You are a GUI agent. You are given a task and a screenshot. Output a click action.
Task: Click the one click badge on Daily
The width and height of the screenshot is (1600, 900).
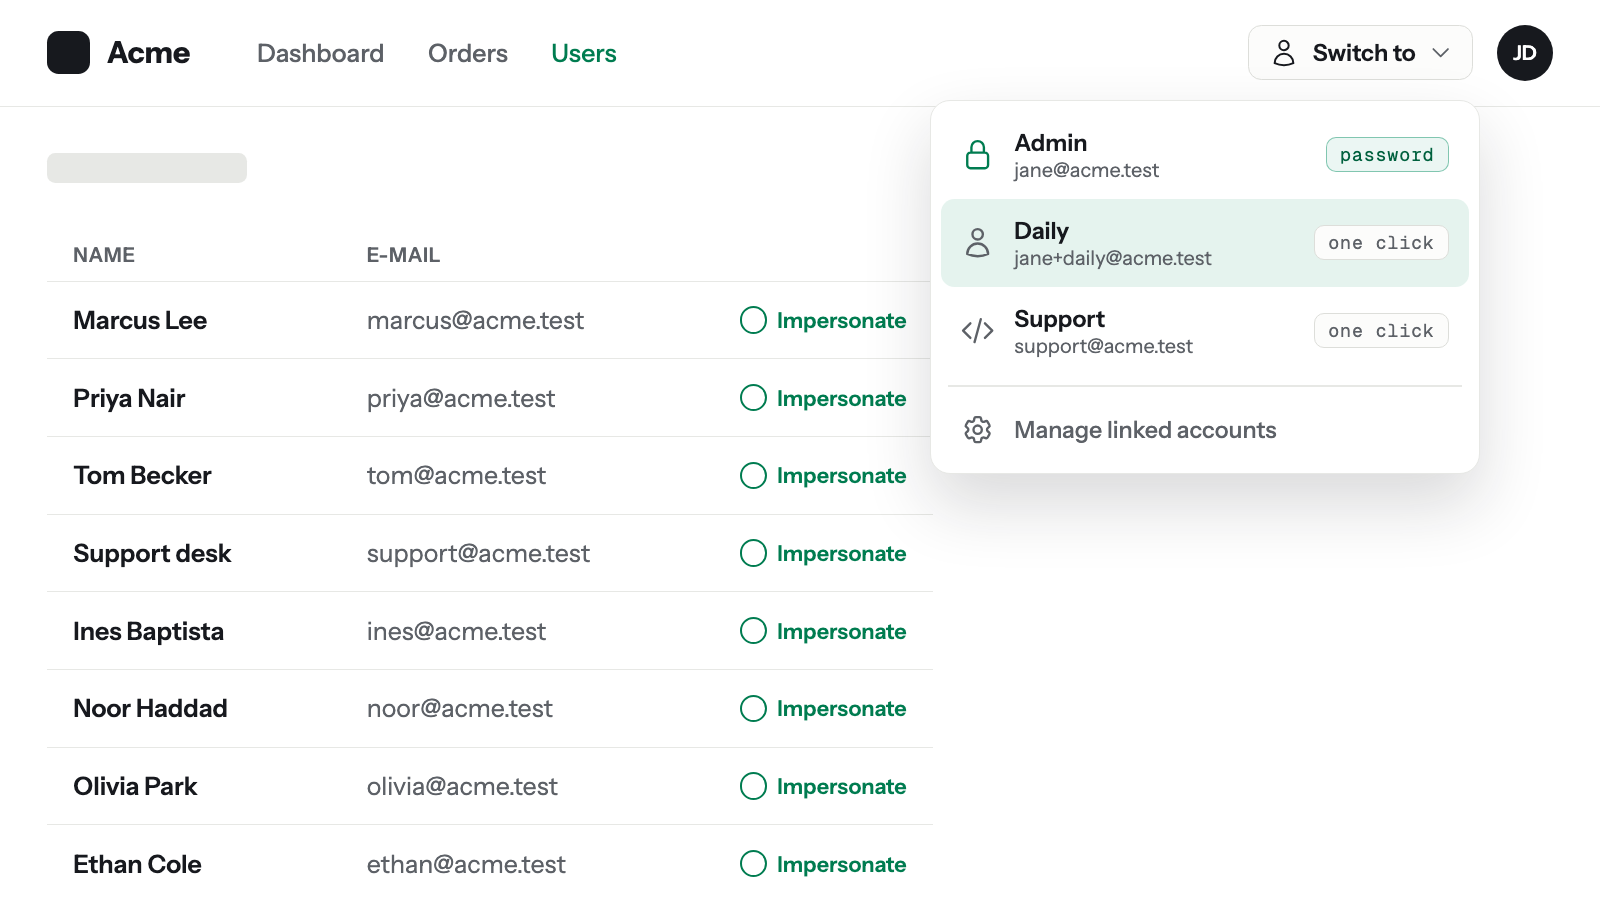[1381, 243]
